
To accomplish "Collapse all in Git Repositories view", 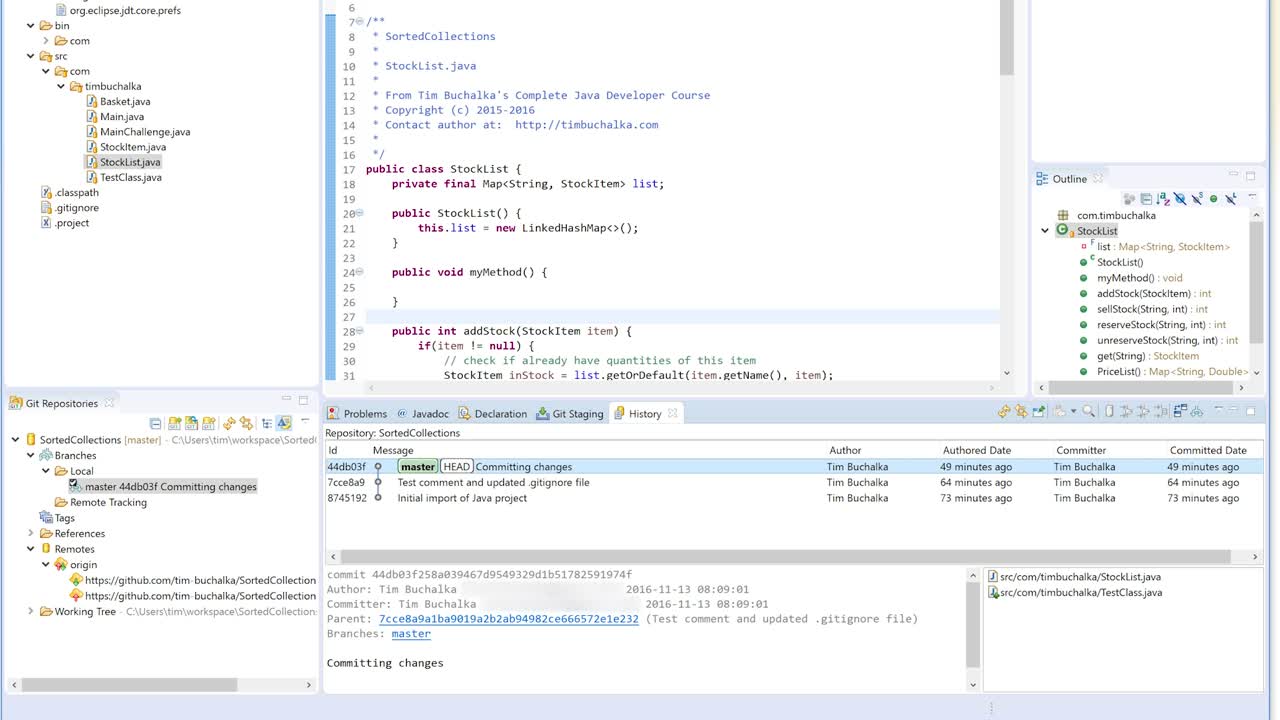I will [155, 424].
